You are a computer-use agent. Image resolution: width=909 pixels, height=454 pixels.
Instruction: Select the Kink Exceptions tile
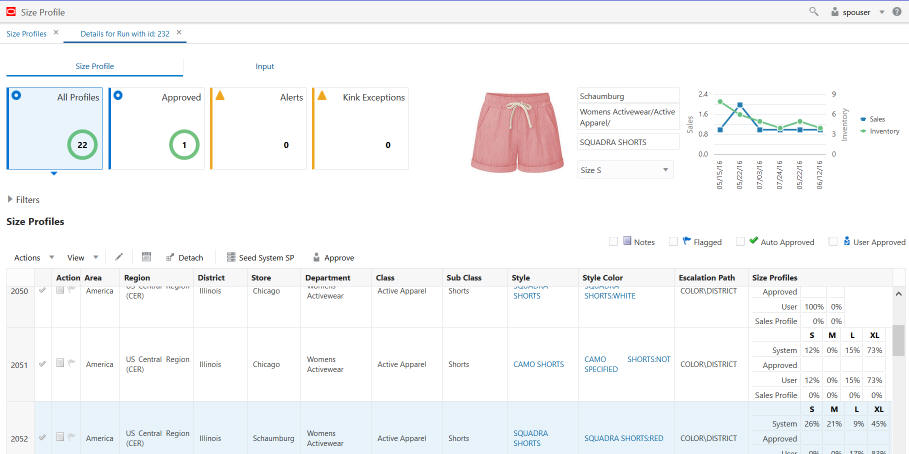(x=360, y=128)
